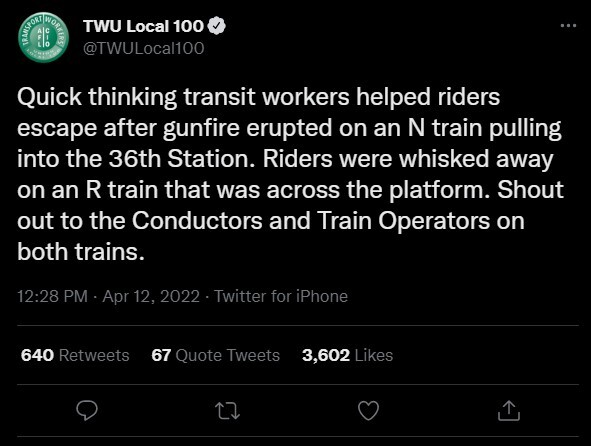Open the 67 Quote Tweets list
591x446 pixels.
[x=215, y=355]
